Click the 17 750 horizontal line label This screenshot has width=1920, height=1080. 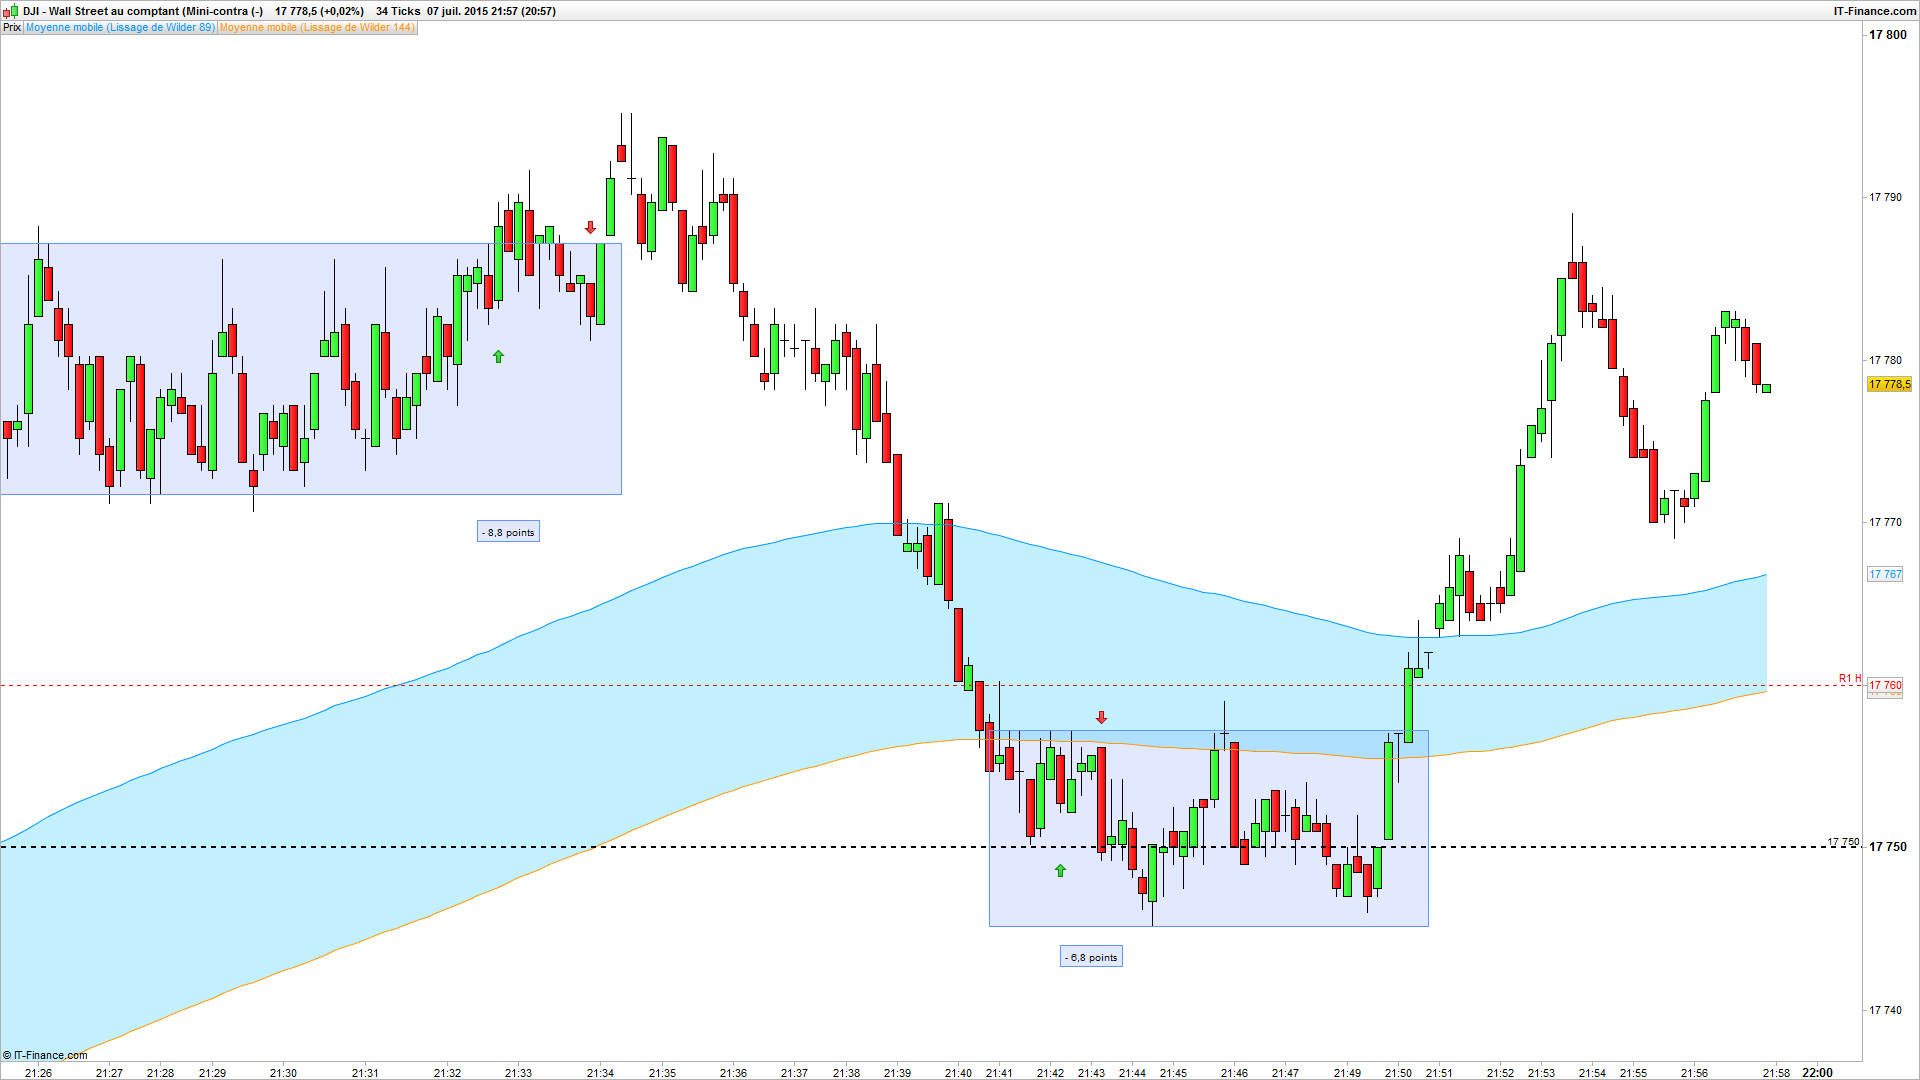click(1843, 842)
